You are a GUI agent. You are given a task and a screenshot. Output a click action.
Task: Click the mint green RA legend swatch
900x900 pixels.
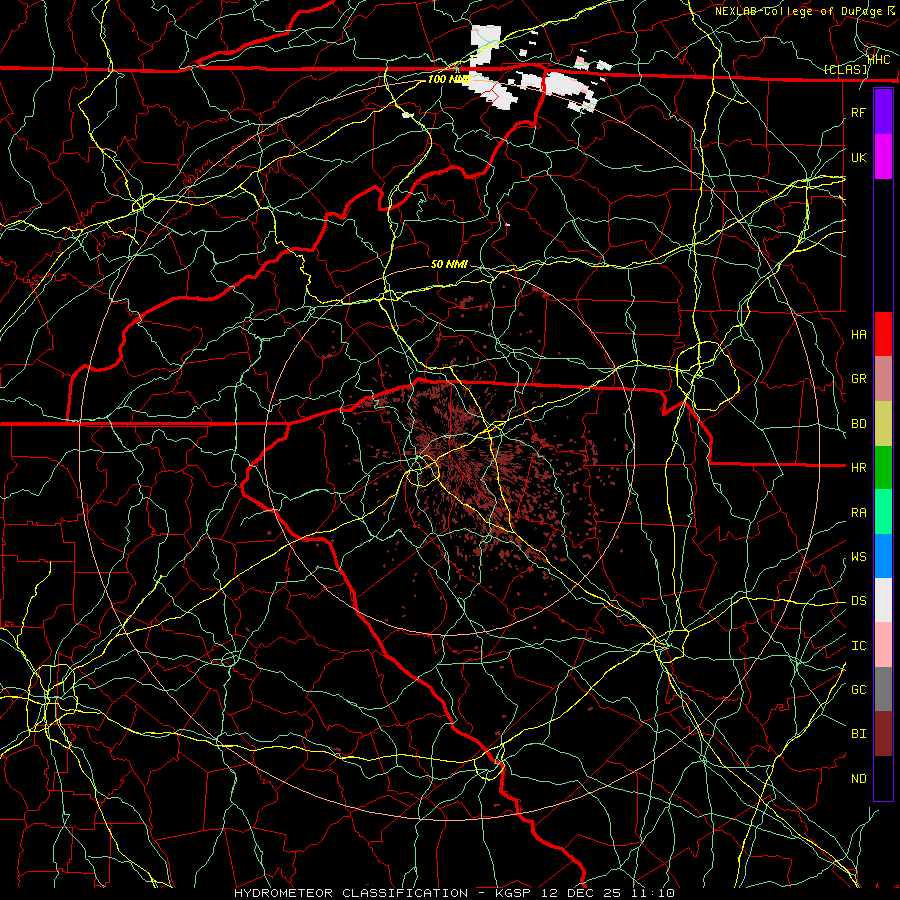[883, 512]
